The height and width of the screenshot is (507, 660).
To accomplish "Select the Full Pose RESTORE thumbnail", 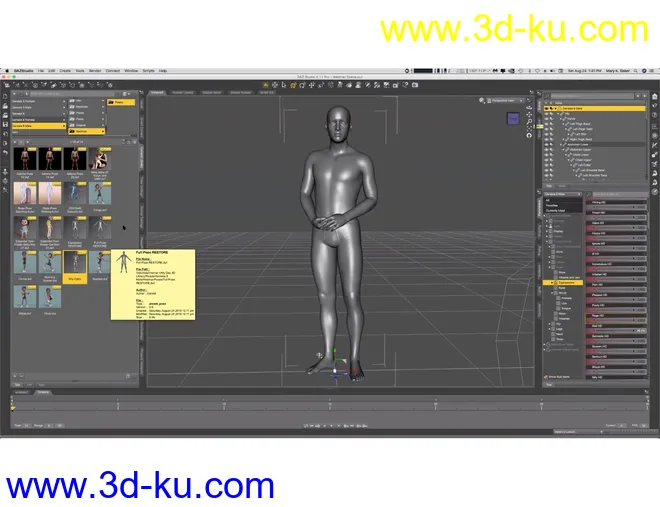I will point(75,263).
